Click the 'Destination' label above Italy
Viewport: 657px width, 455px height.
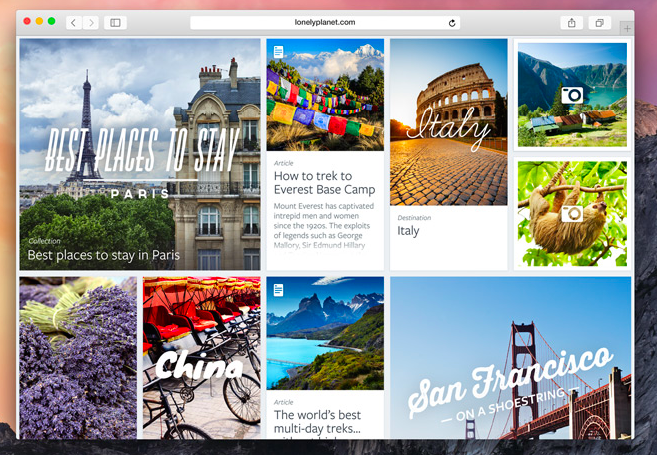(x=414, y=218)
